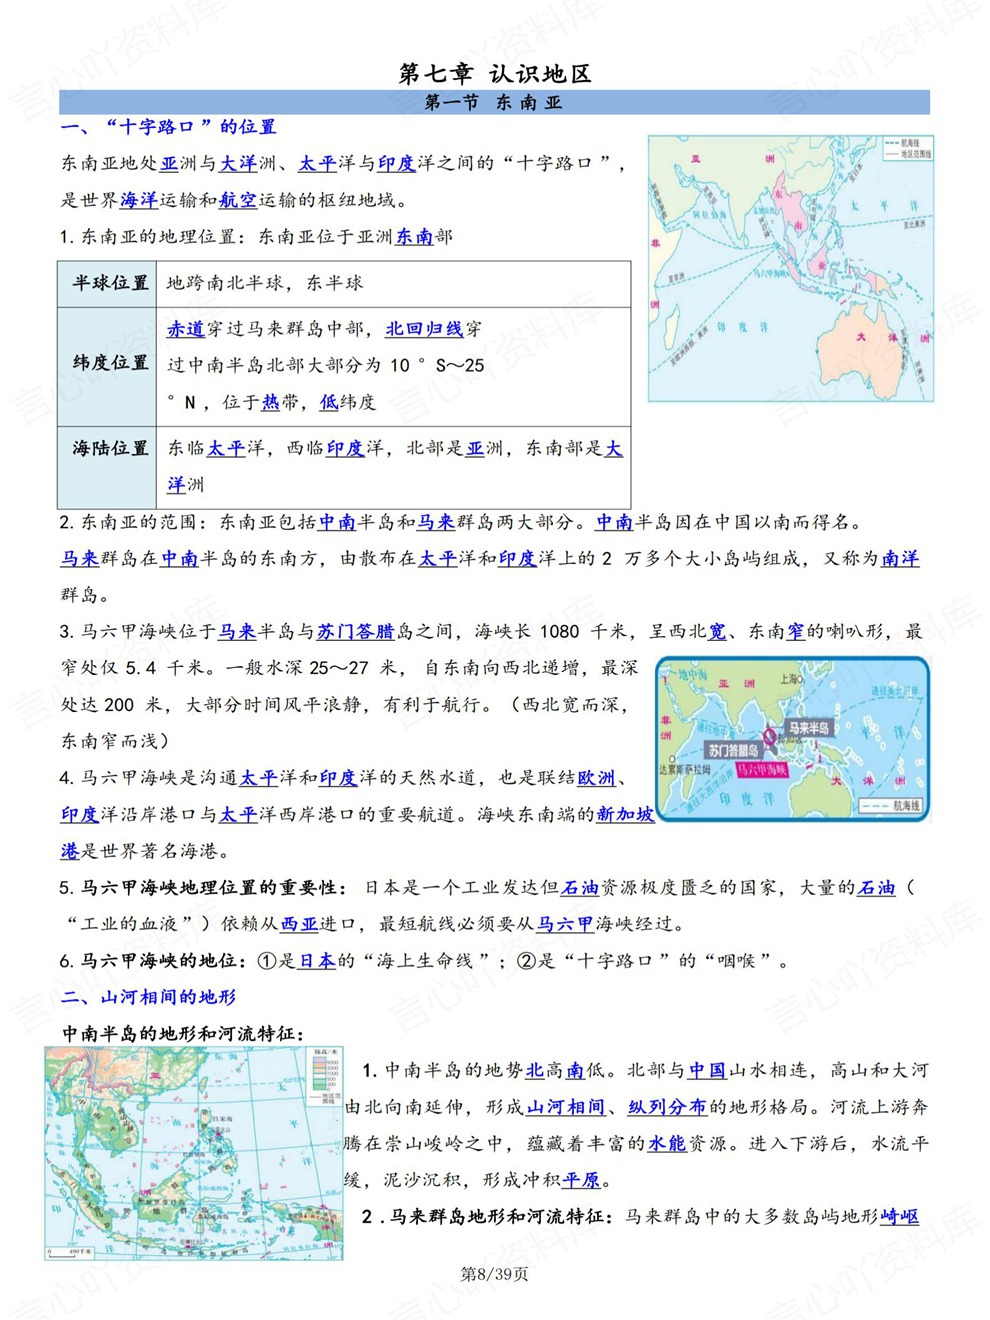Click the underlined word 欧洲
Screen dimensions: 990x1320
(597, 778)
